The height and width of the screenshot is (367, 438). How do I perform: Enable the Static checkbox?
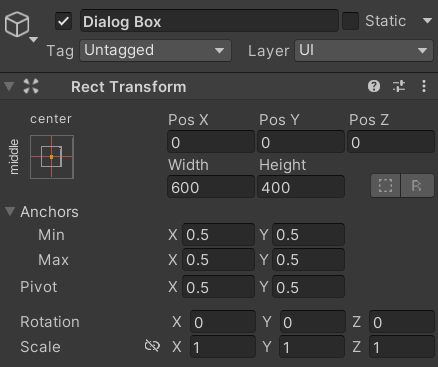pyautogui.click(x=350, y=21)
